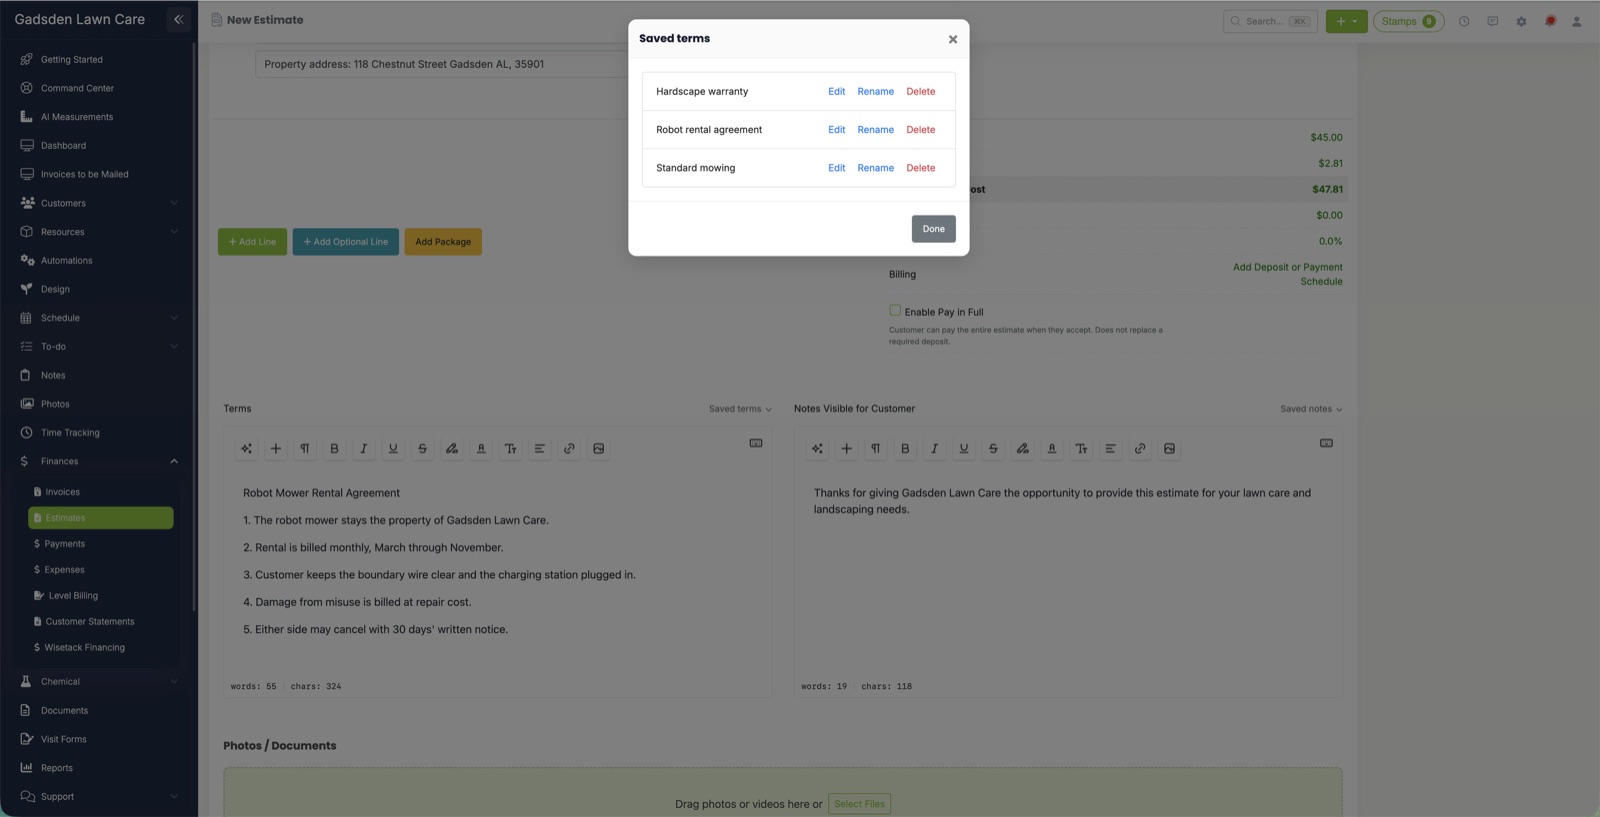This screenshot has width=1600, height=817.
Task: Click the paragraph format icon in Notes editor
Action: (x=876, y=449)
